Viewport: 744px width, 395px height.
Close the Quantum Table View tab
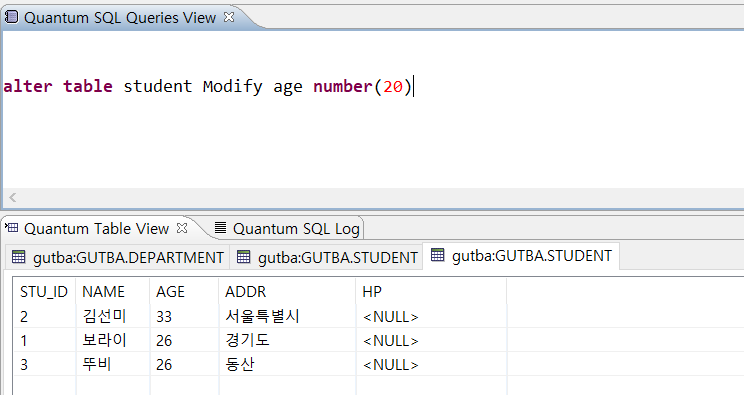182,228
